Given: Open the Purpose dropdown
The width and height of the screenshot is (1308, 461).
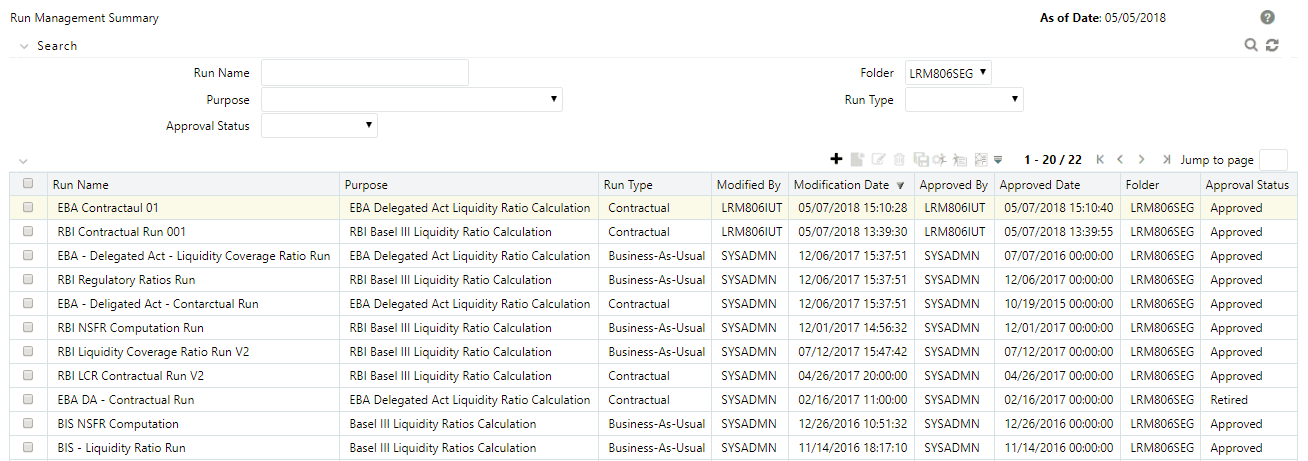Looking at the screenshot, I should click(x=412, y=99).
